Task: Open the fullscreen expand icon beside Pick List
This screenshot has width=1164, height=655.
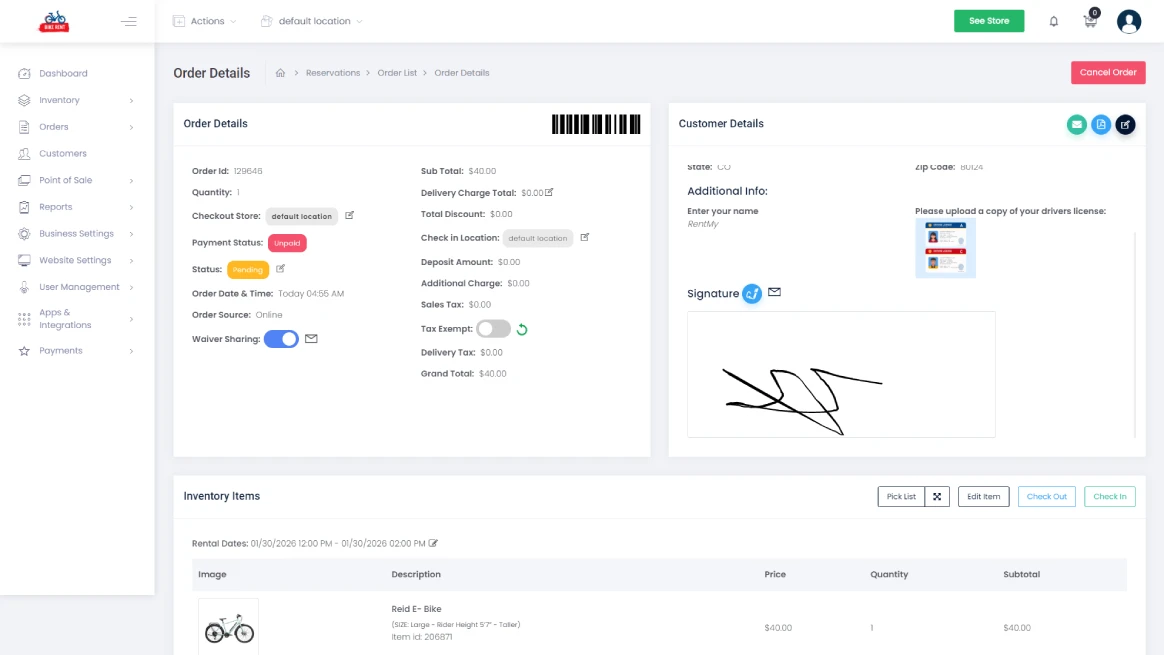Action: pyautogui.click(x=937, y=496)
